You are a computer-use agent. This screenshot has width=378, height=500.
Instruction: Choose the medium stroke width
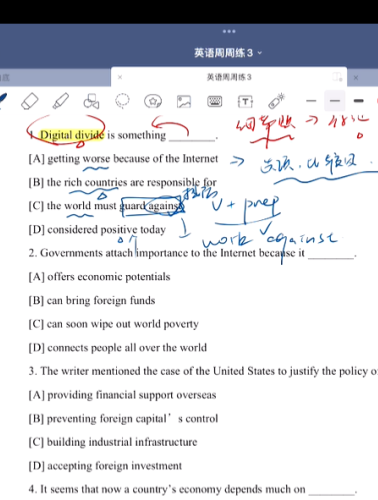pyautogui.click(x=335, y=101)
